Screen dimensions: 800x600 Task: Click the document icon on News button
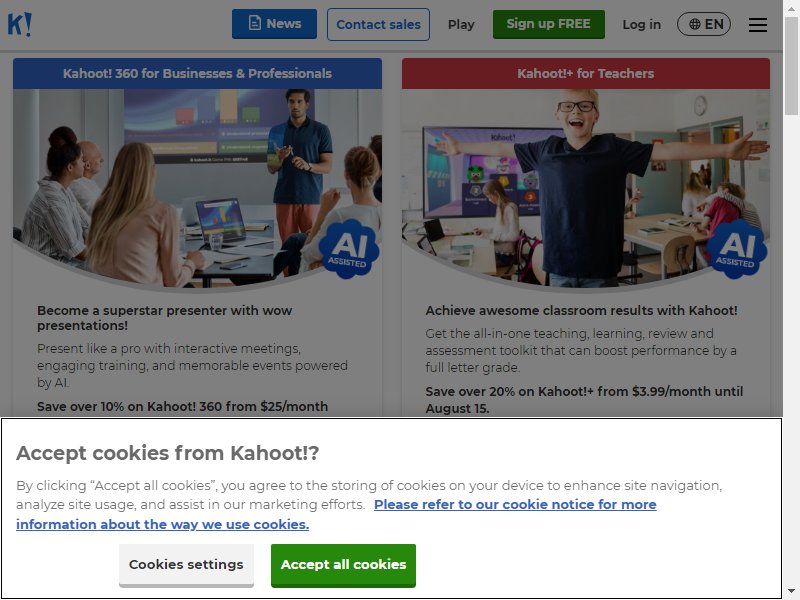pos(254,23)
